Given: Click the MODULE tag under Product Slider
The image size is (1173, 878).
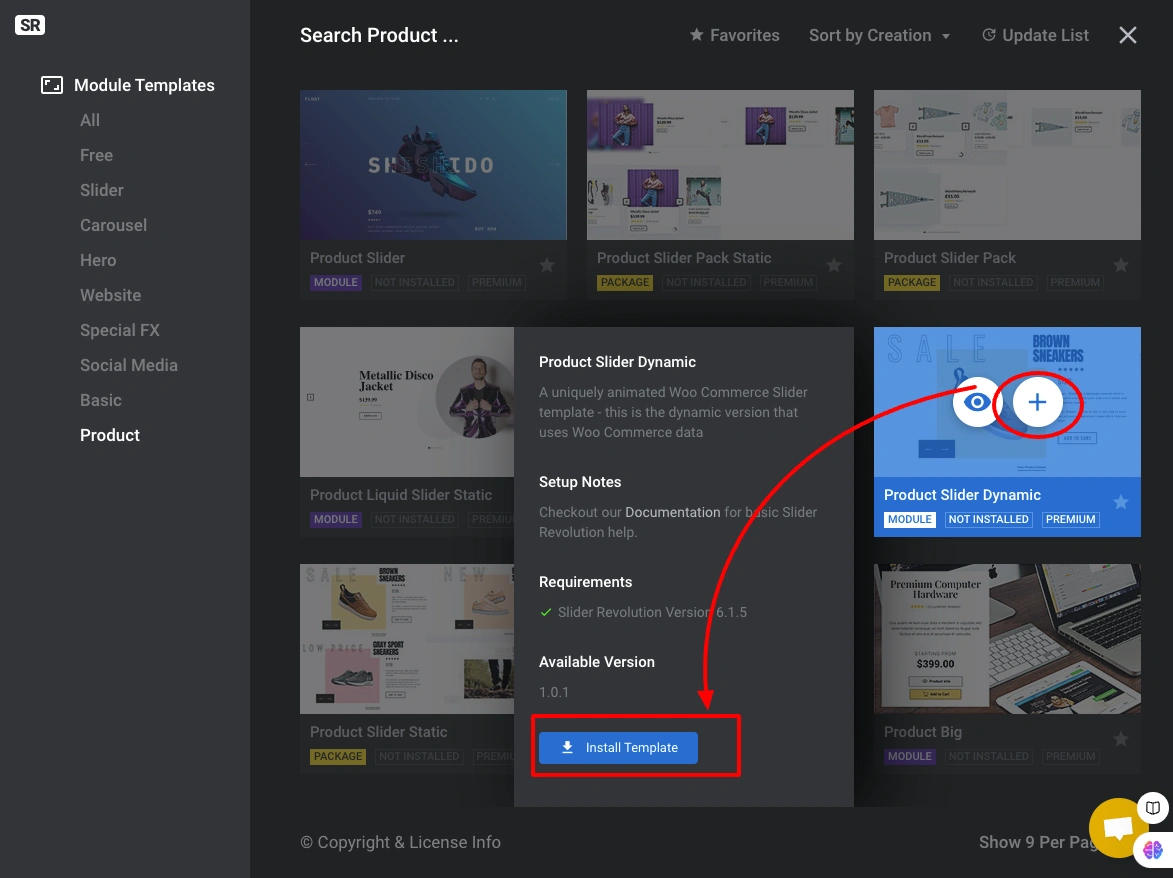Looking at the screenshot, I should pos(336,282).
